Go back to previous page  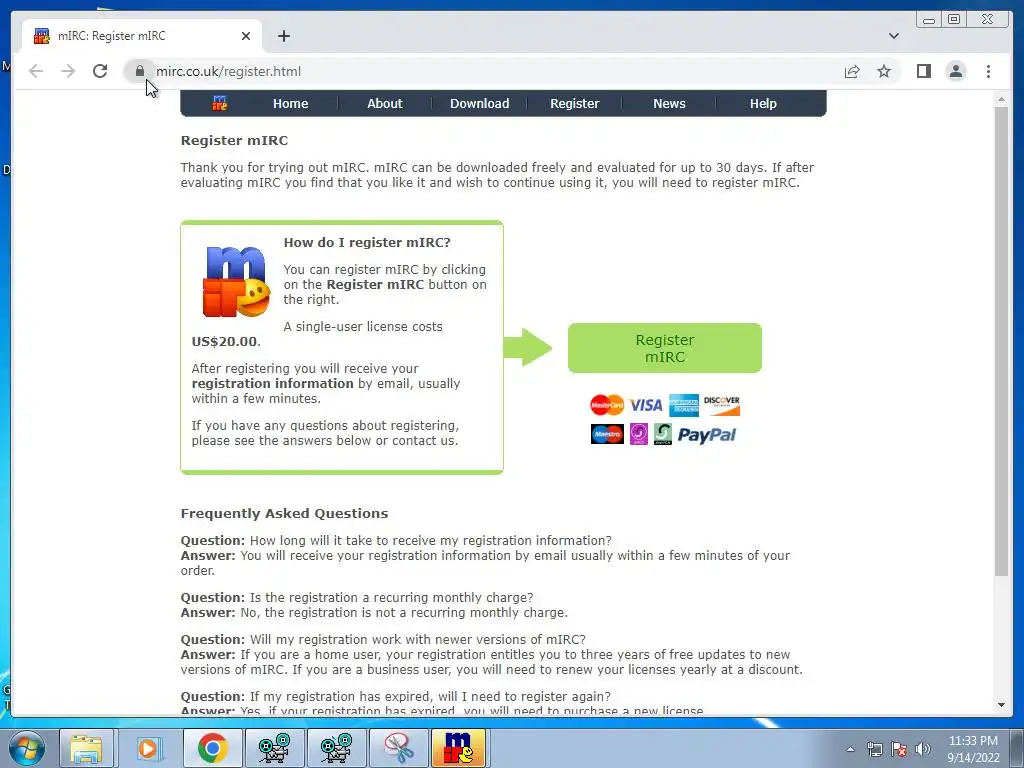click(x=36, y=71)
